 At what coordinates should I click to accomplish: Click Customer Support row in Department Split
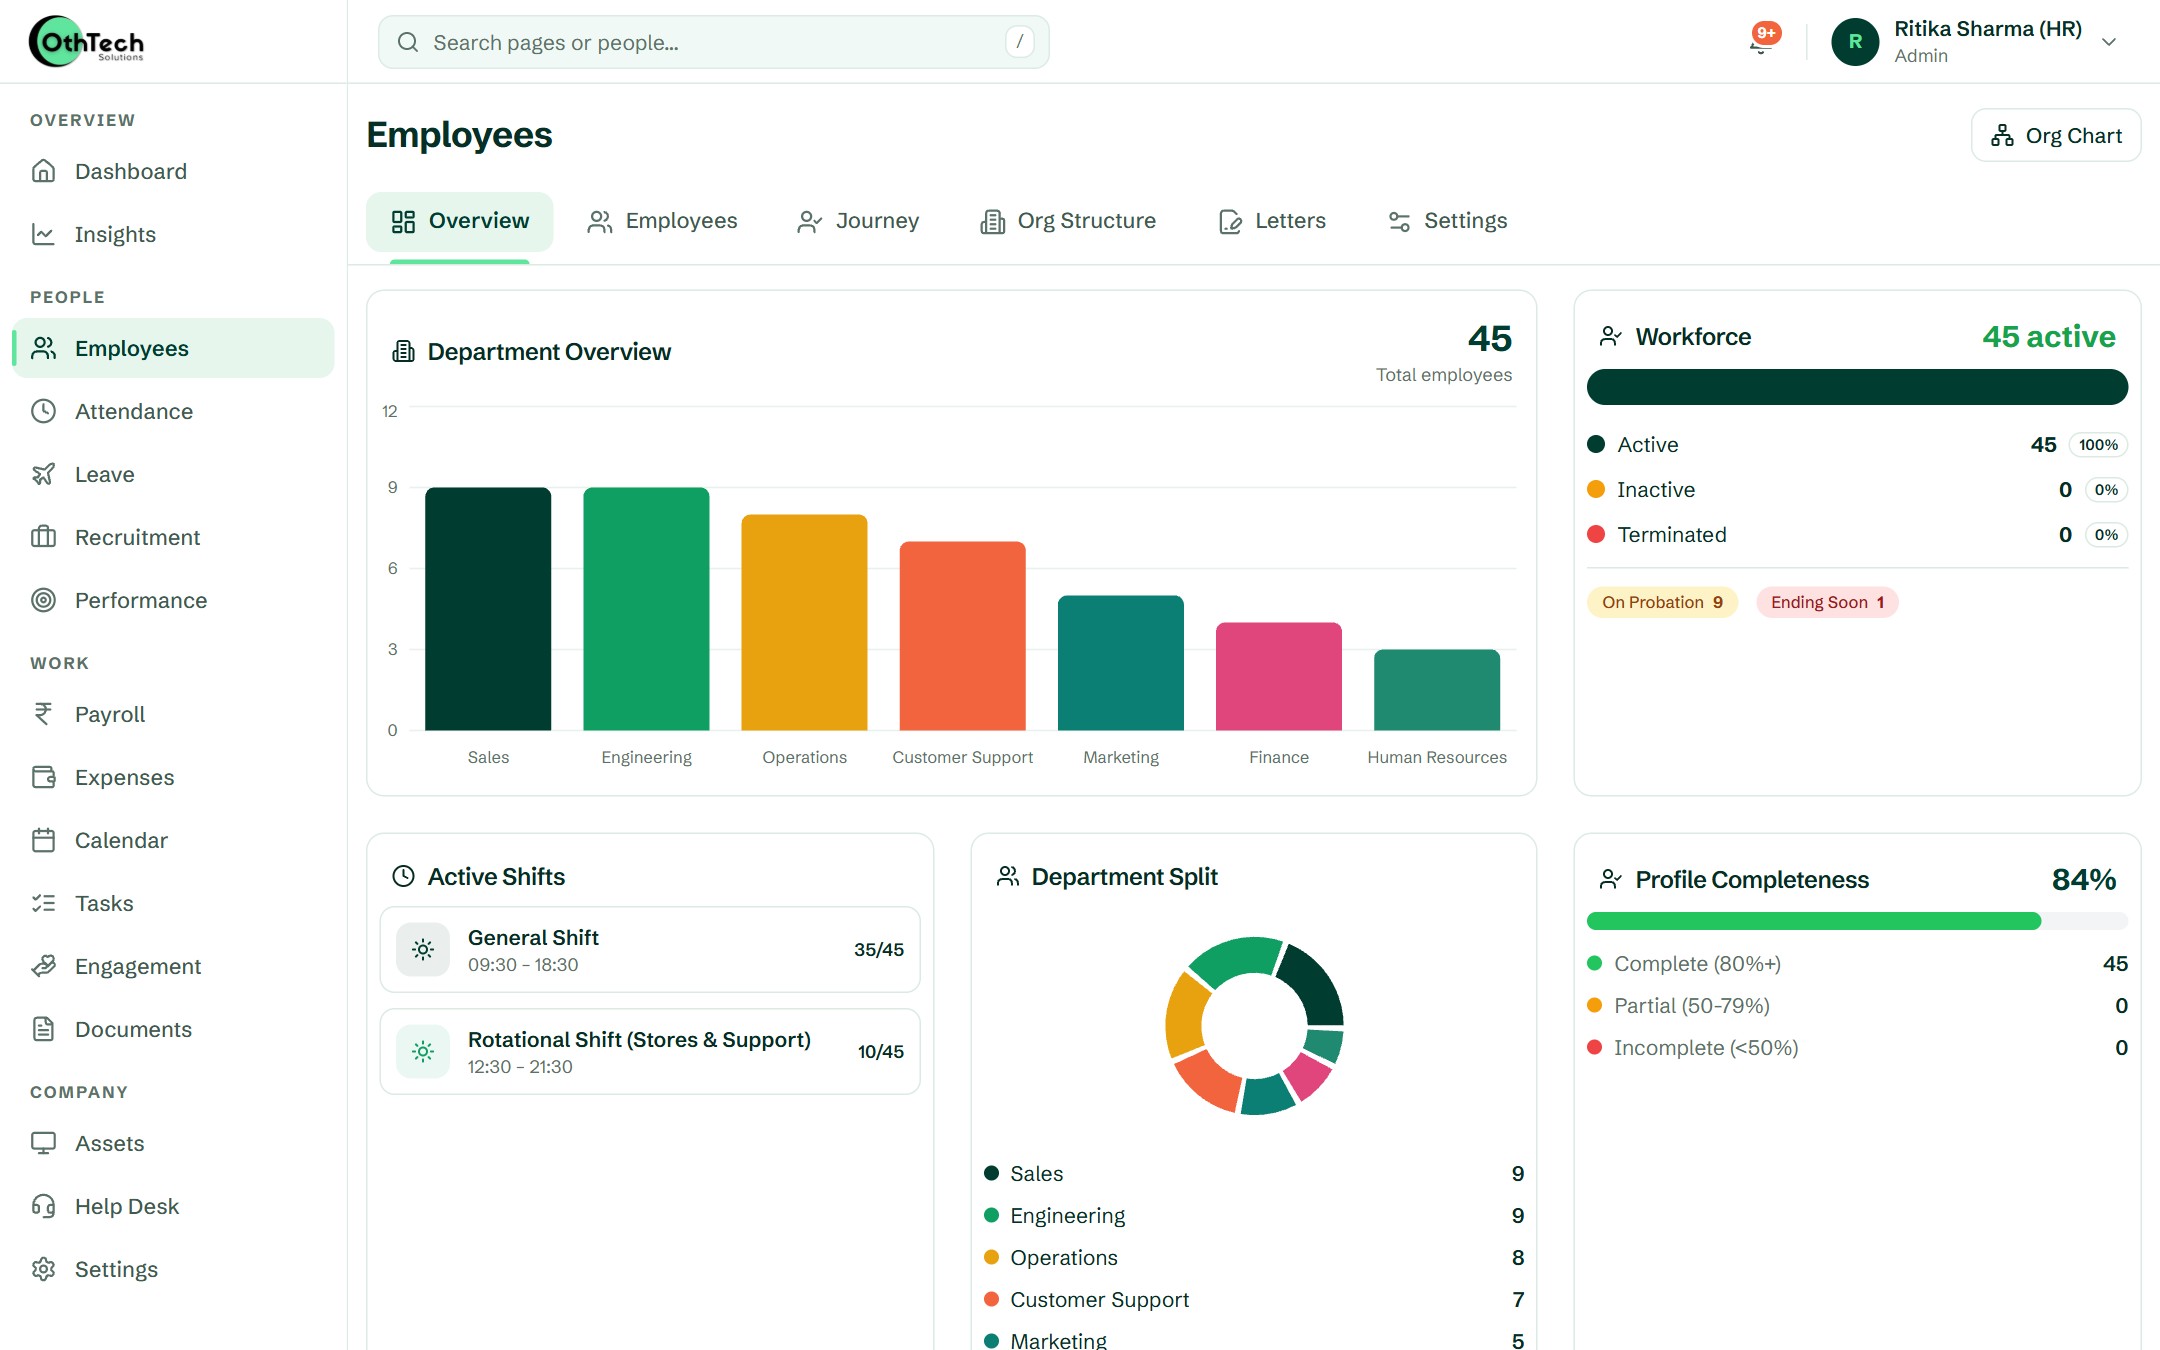click(1254, 1300)
